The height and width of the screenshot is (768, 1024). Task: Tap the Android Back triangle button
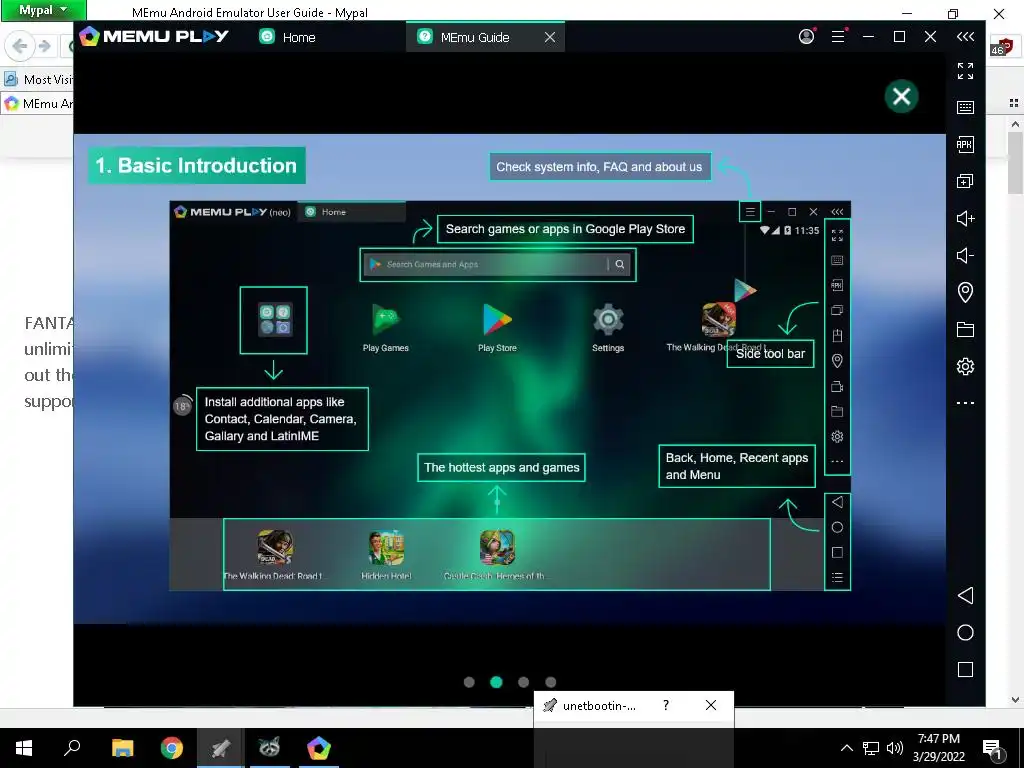[965, 595]
